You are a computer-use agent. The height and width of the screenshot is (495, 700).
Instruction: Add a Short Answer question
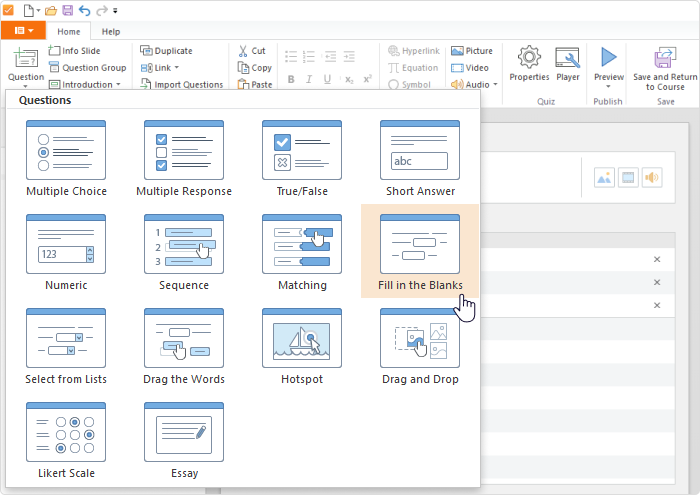point(420,158)
